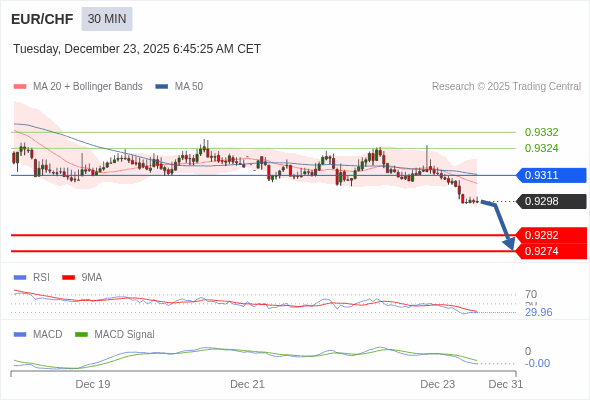Click the MACD zero level label
The height and width of the screenshot is (400, 590).
click(x=528, y=351)
